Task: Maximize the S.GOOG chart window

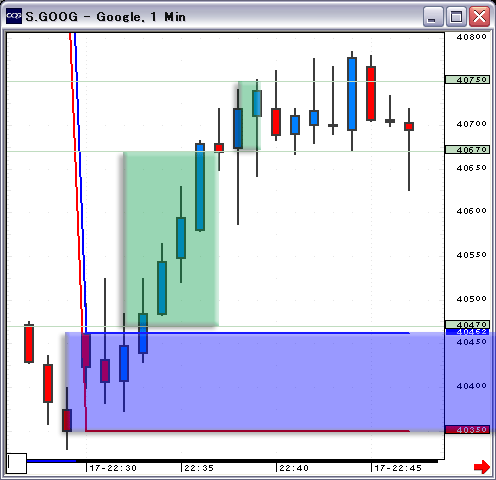Action: (x=456, y=17)
